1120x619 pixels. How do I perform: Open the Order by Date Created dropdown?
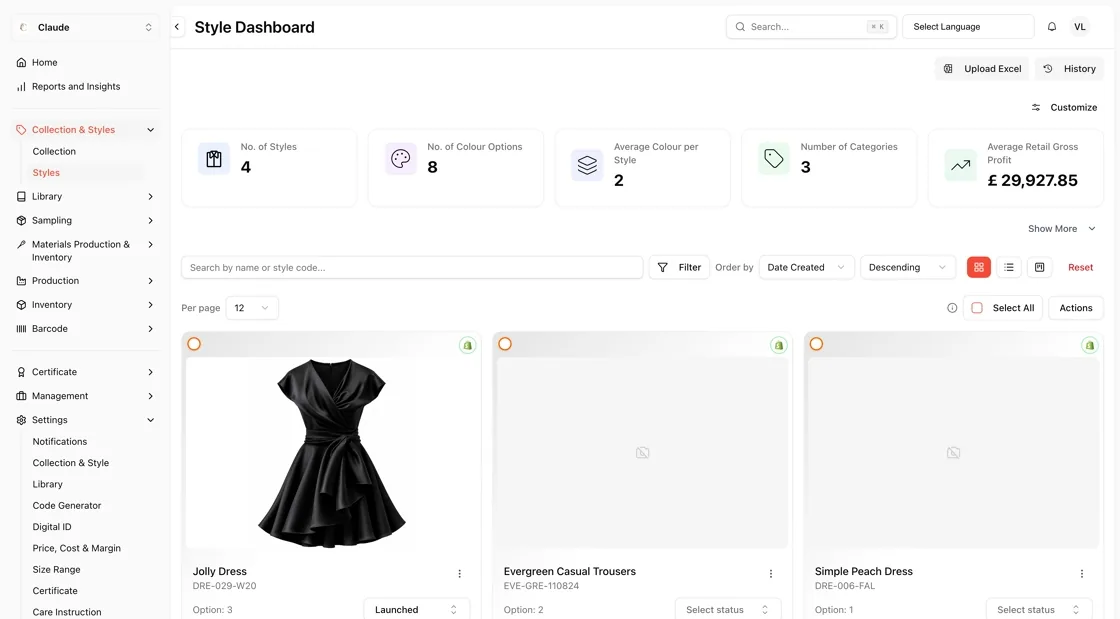coord(806,267)
